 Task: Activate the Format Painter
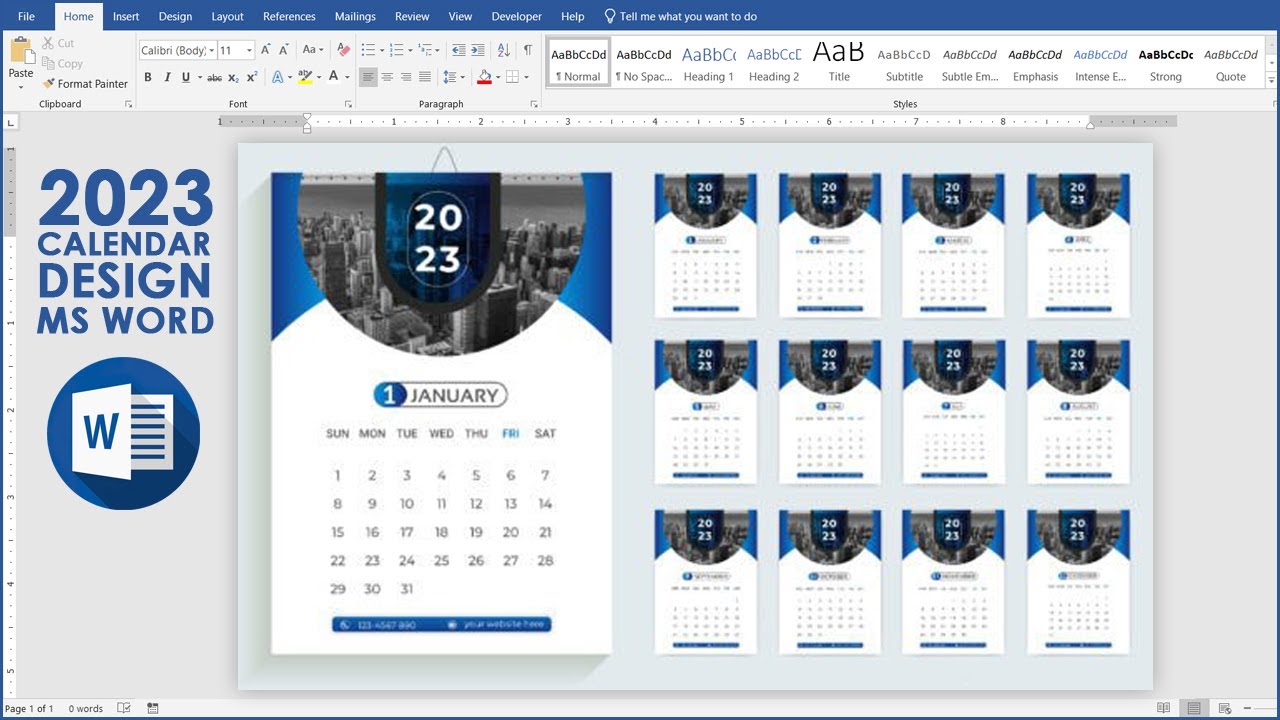pyautogui.click(x=85, y=84)
